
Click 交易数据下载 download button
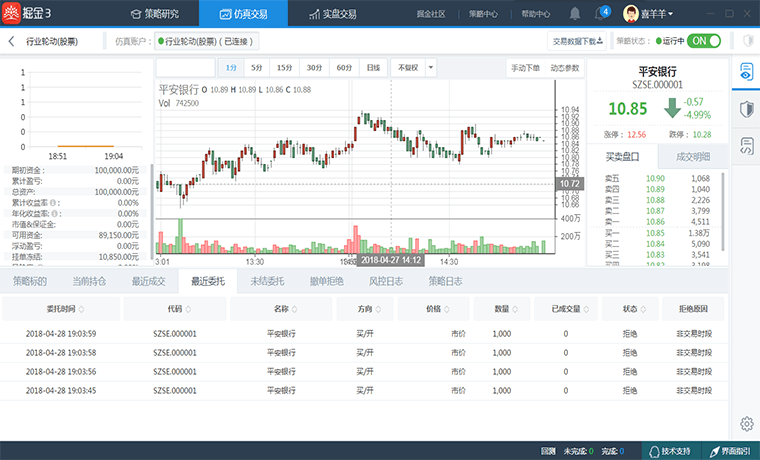[x=578, y=41]
